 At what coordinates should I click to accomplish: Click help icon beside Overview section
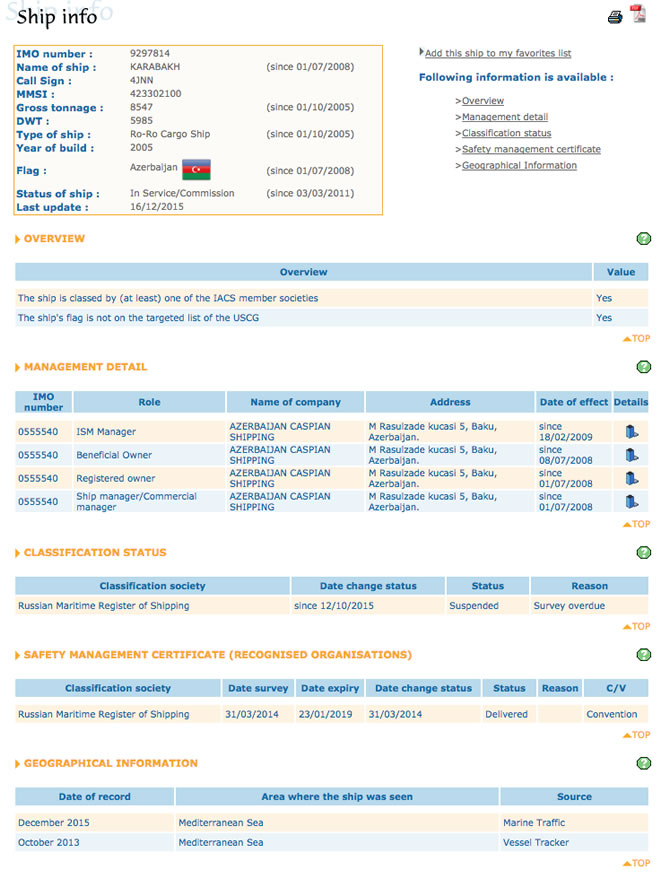click(643, 239)
